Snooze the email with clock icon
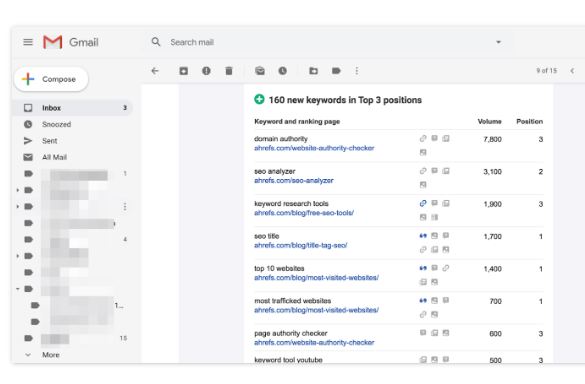585x384 pixels. coord(283,71)
